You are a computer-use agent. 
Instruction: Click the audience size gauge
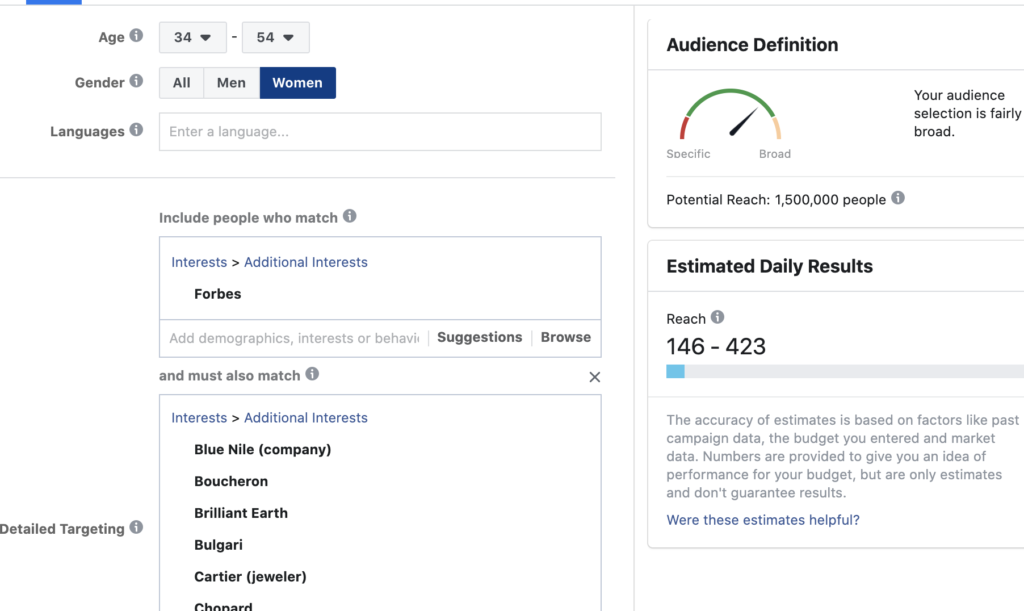coord(730,114)
